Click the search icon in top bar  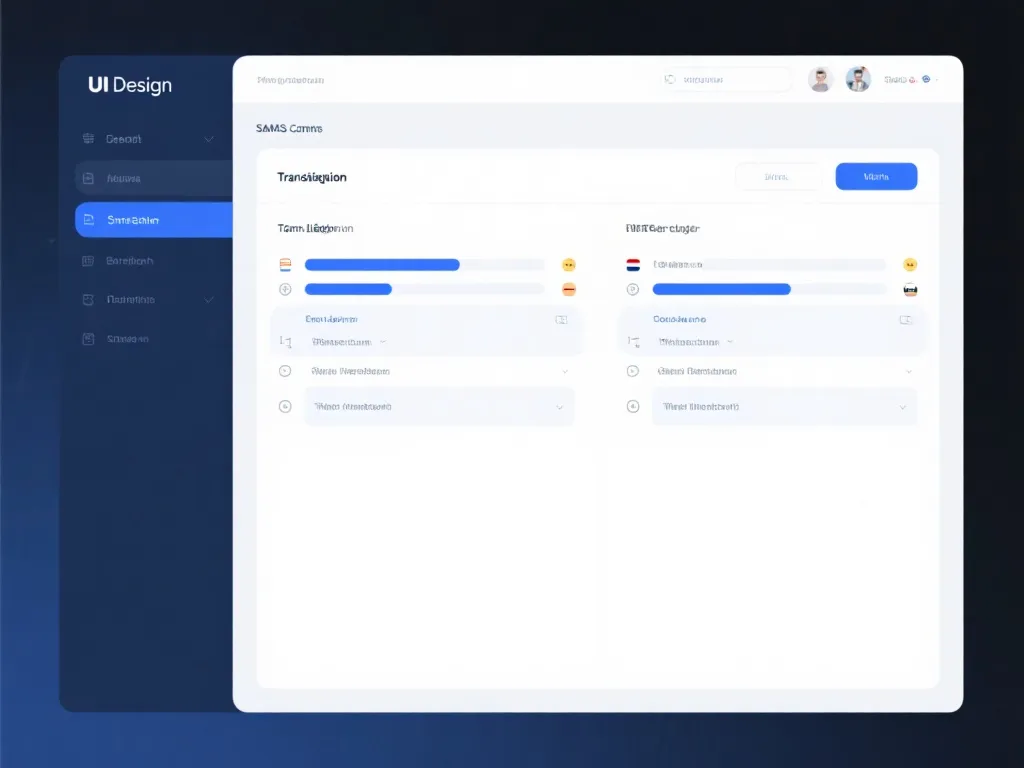pos(669,79)
